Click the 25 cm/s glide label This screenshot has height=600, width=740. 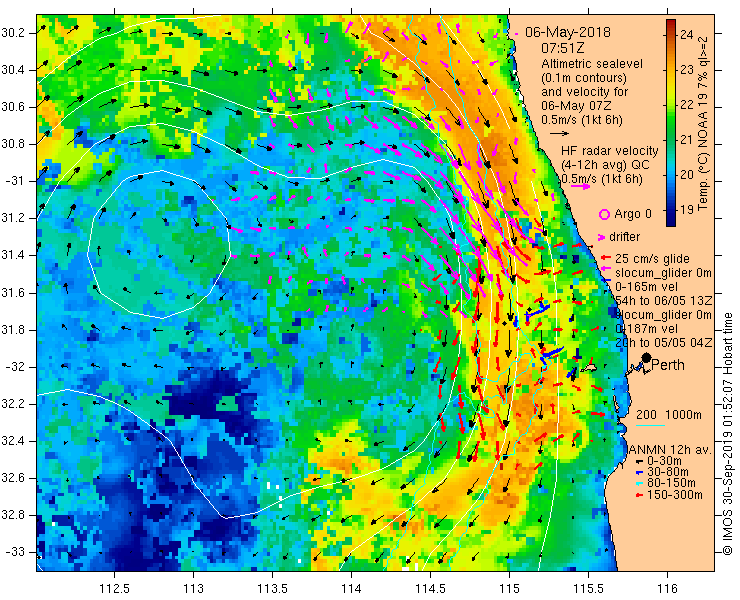pos(652,259)
